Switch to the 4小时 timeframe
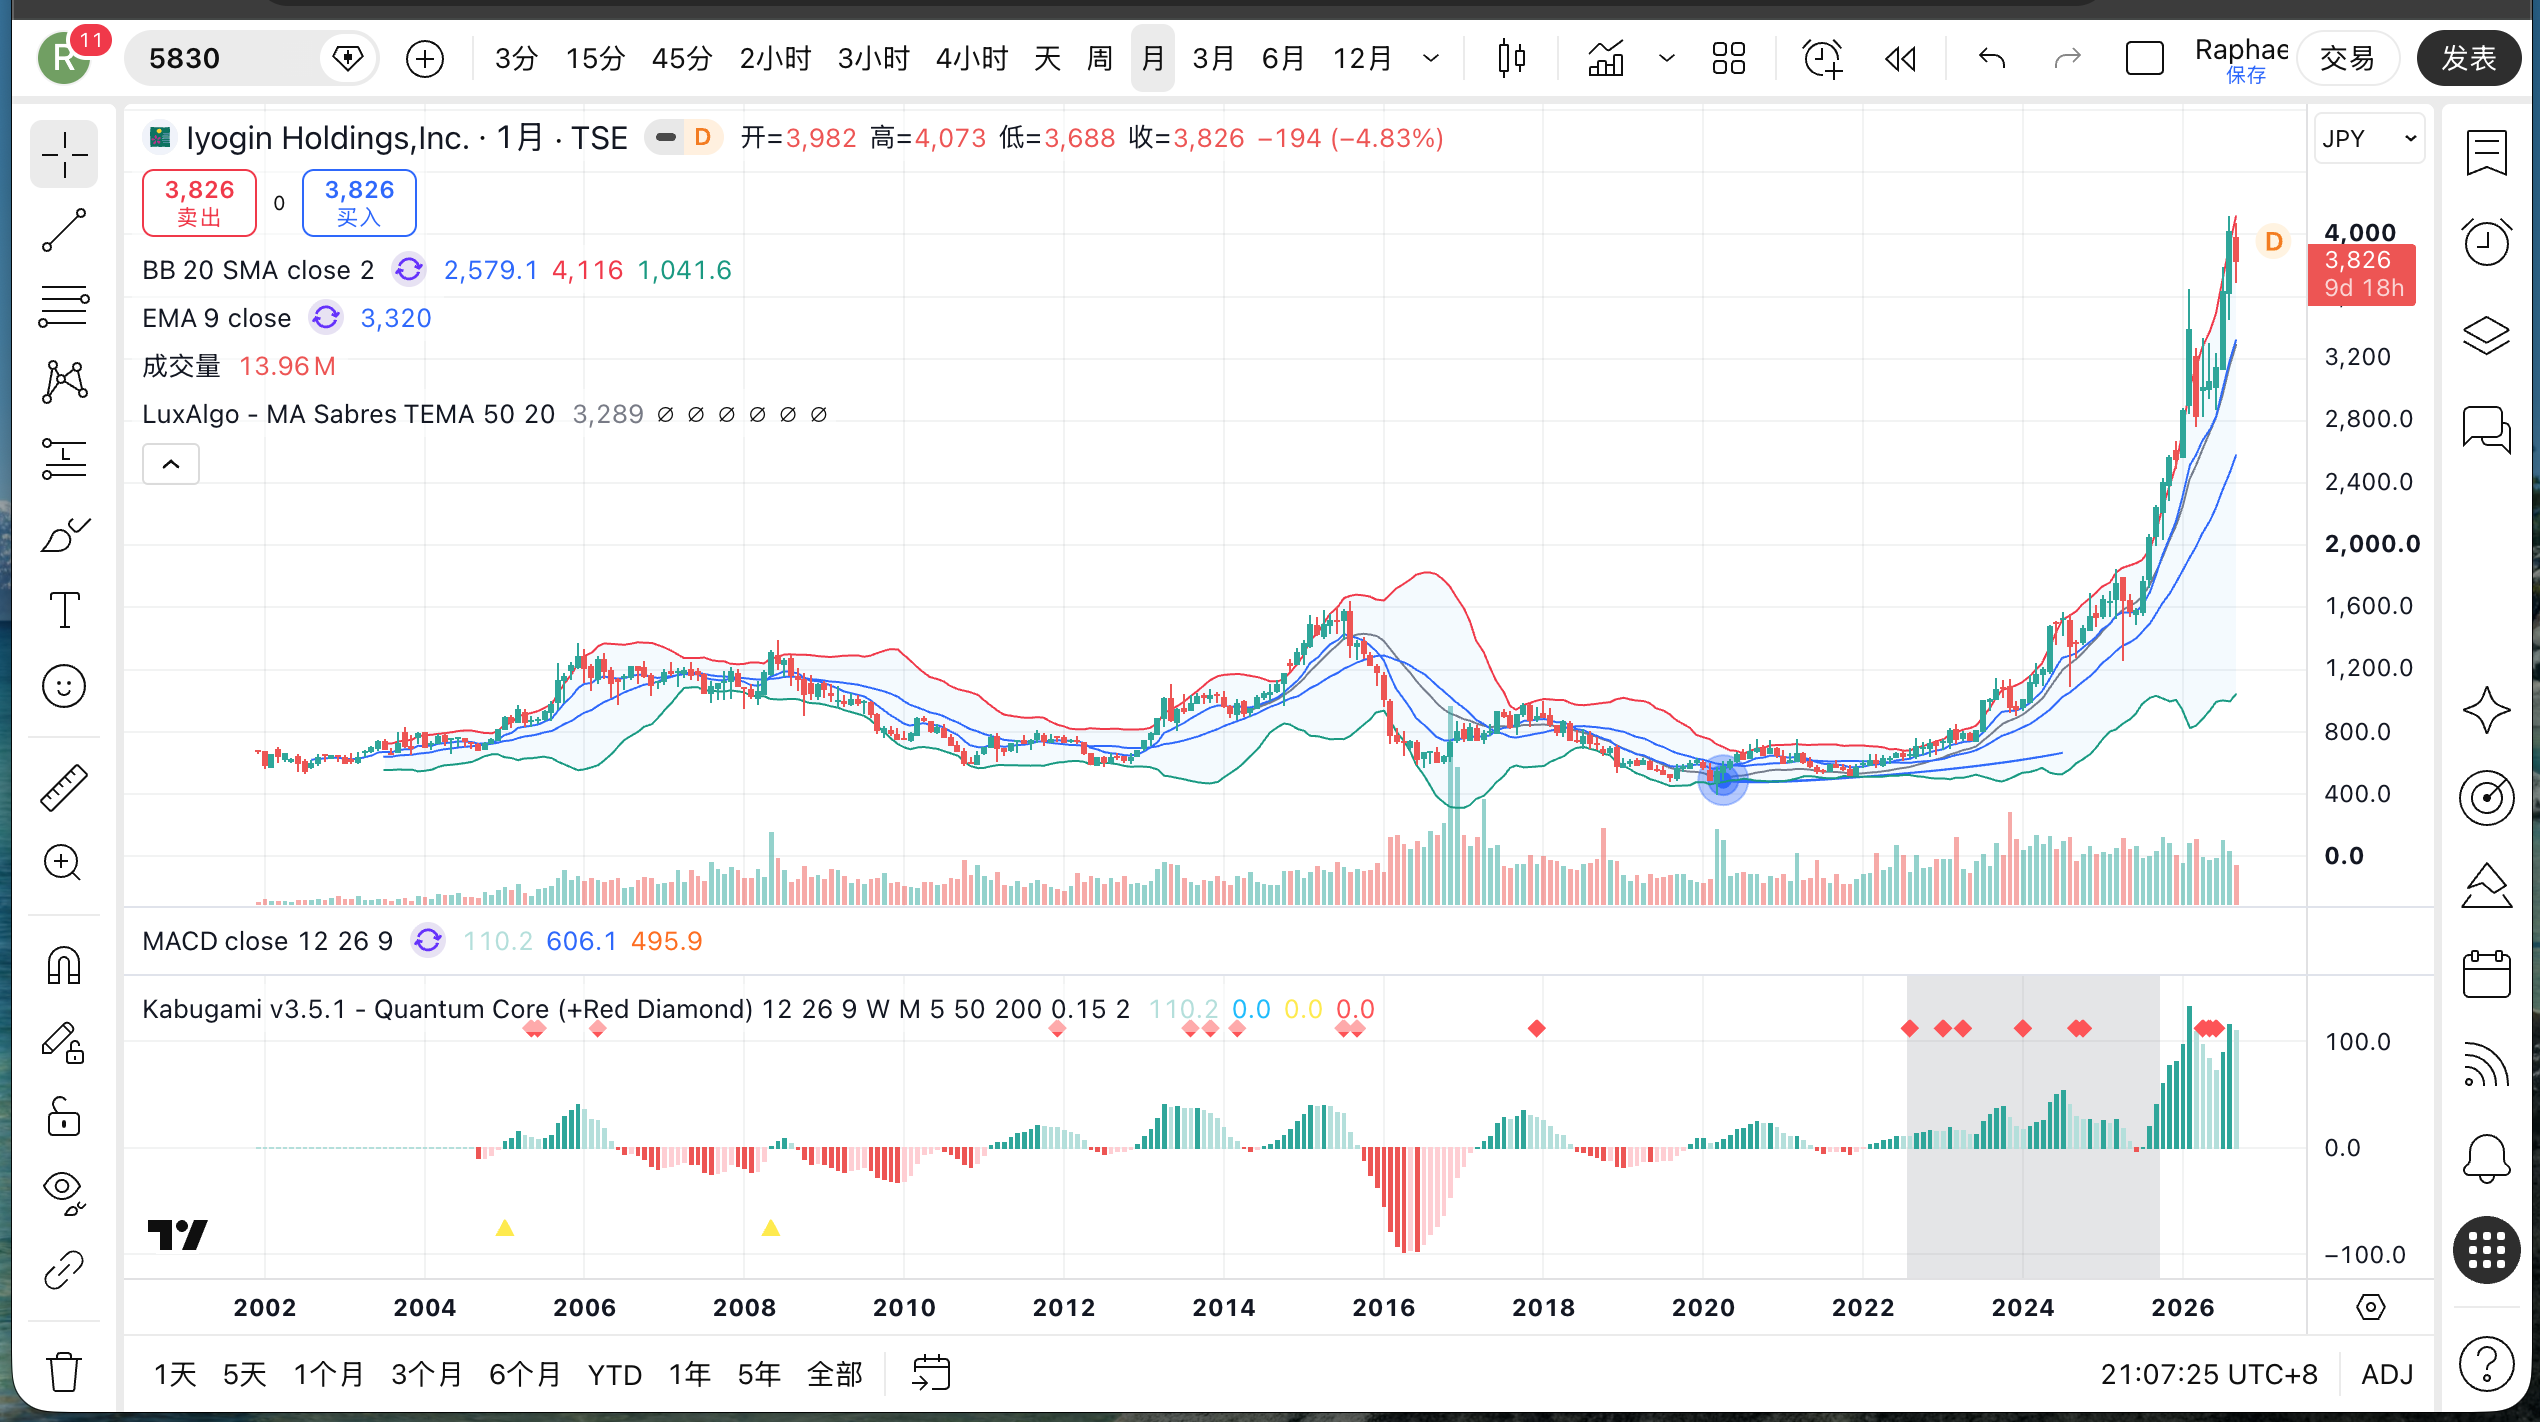Screen dimensions: 2540x1422 (971, 59)
